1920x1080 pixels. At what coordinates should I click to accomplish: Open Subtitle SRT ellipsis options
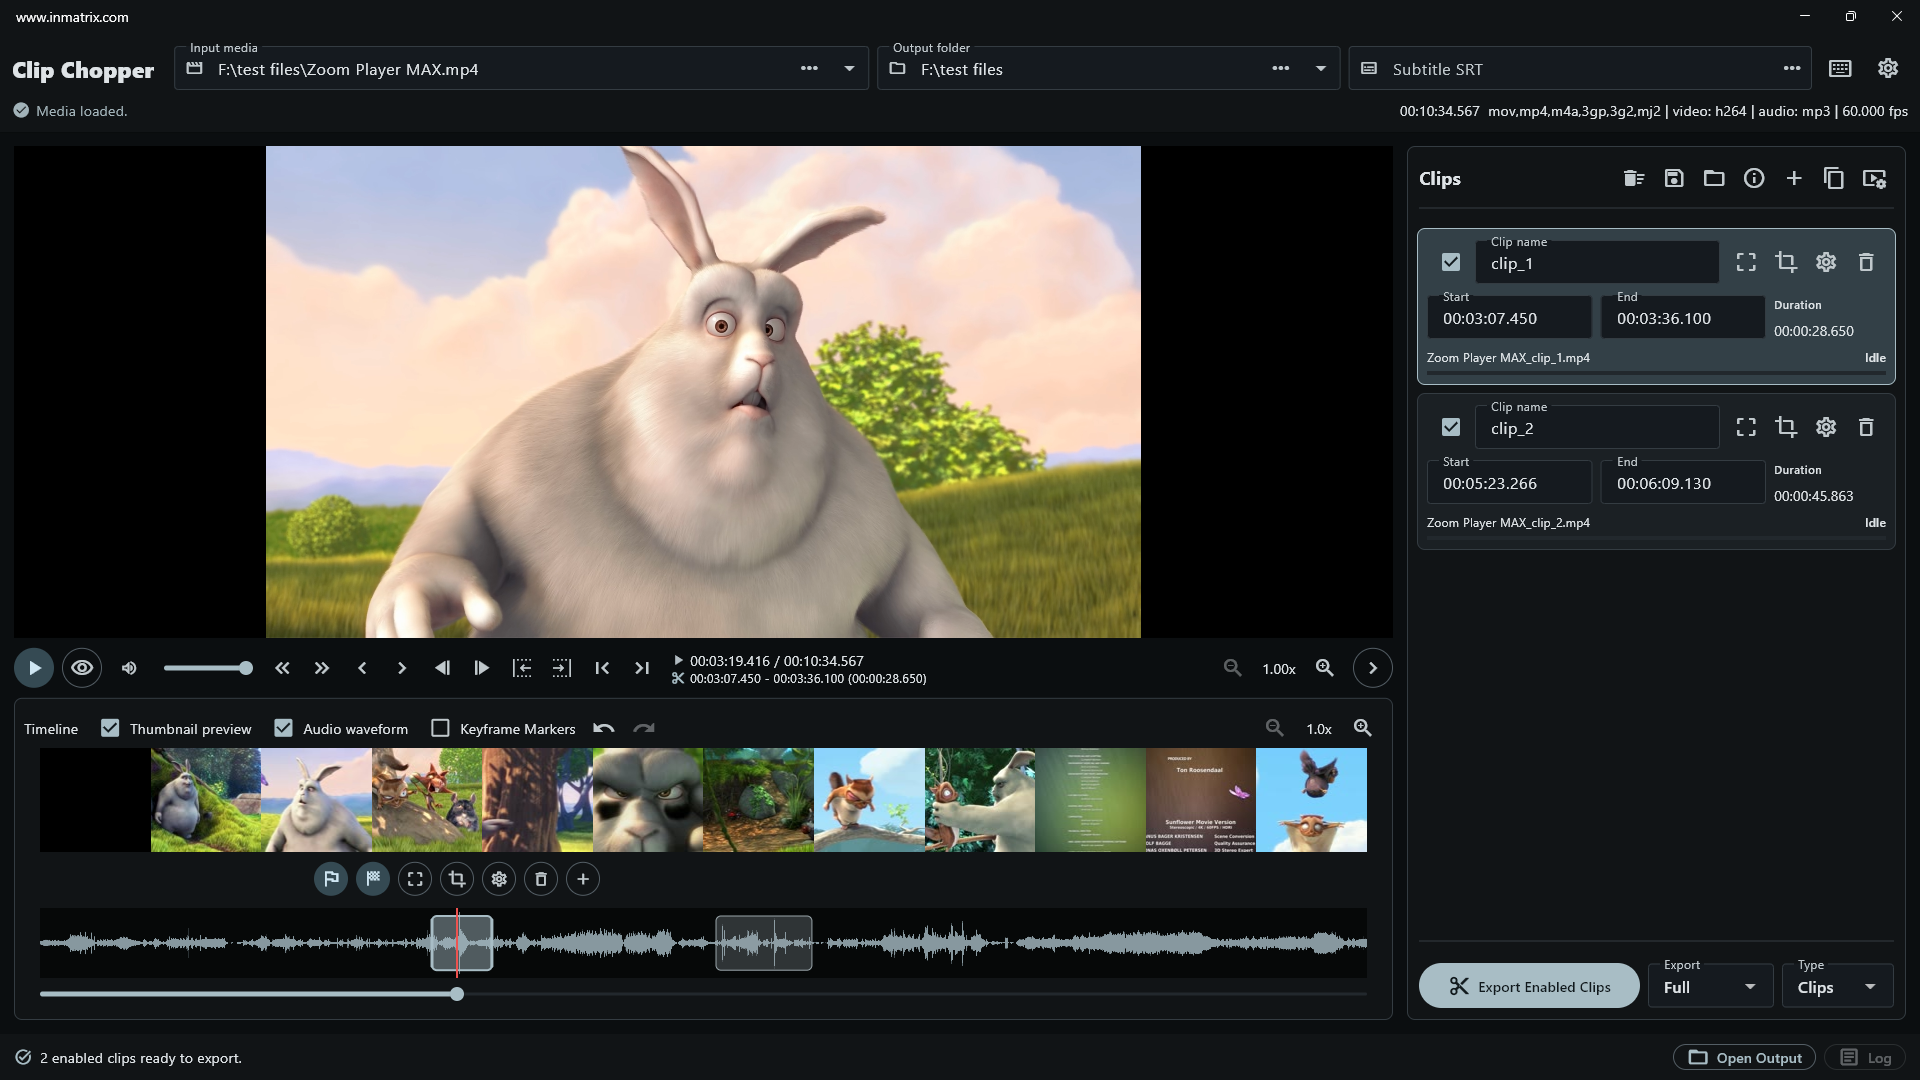pyautogui.click(x=1792, y=69)
